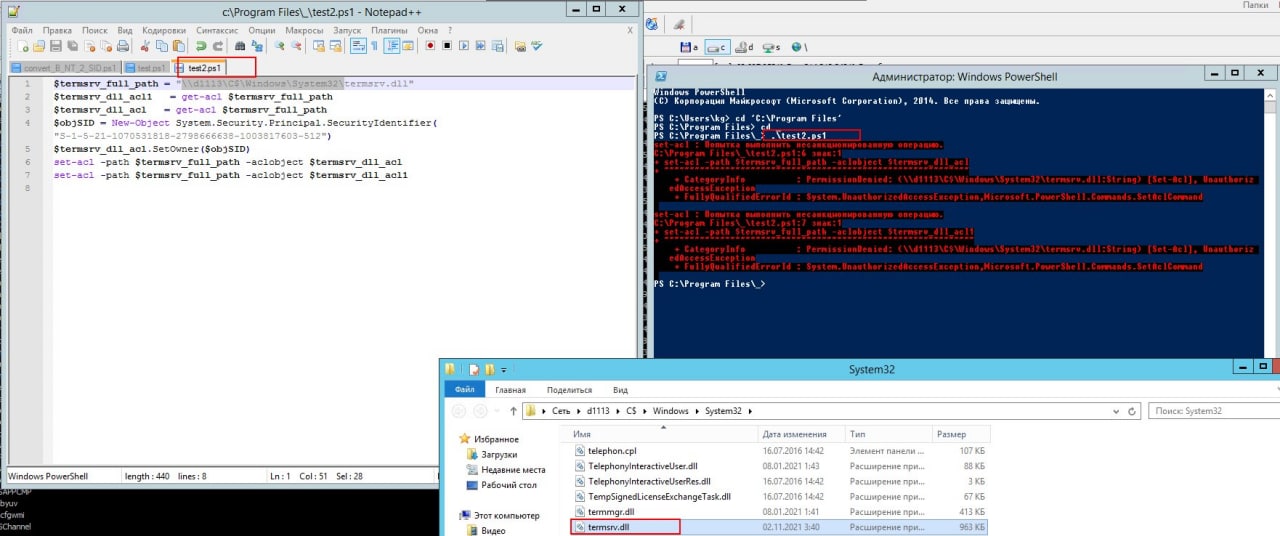Open Файл tab in System32 Explorer window

464,390
